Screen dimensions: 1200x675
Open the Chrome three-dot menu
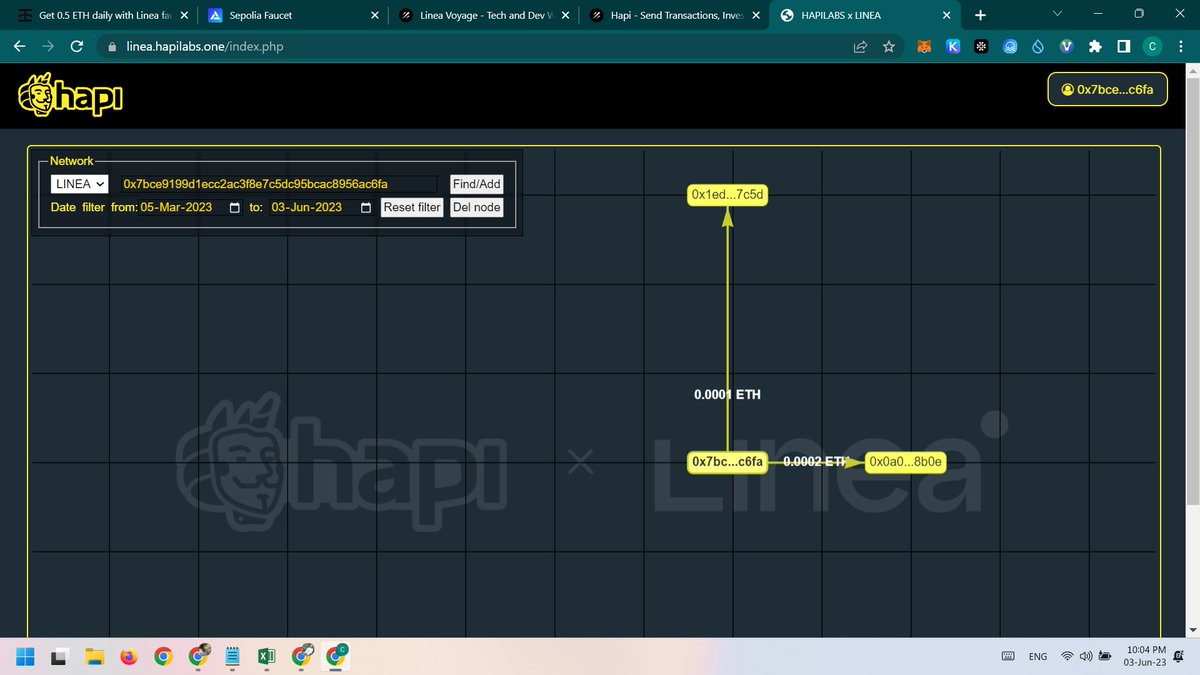[x=1181, y=46]
